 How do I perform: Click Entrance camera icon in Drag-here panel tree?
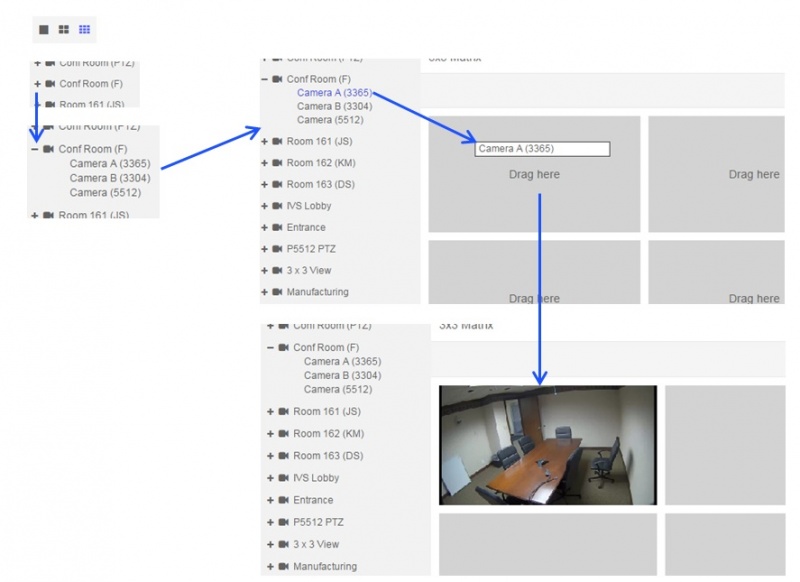tap(277, 227)
